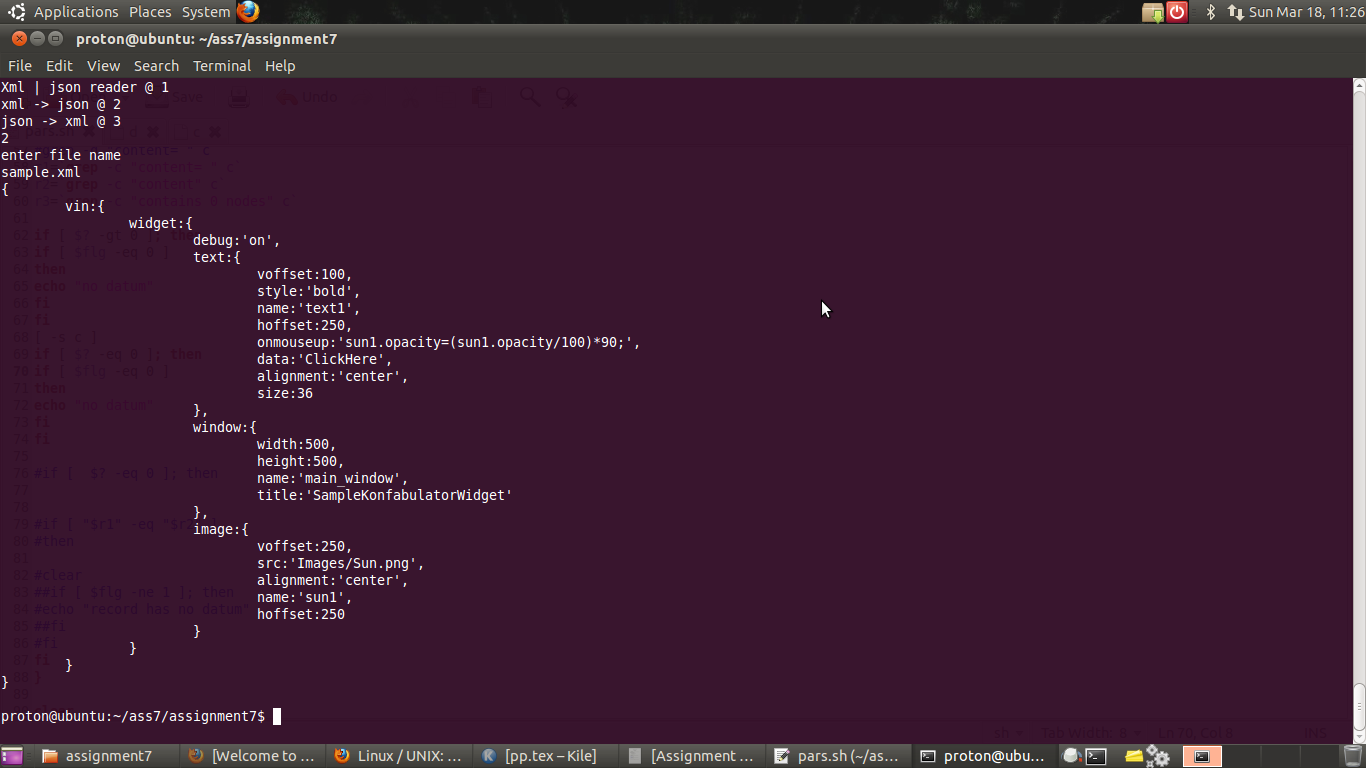Click the 'enter file name' output line
The height and width of the screenshot is (768, 1366).
[x=61, y=155]
